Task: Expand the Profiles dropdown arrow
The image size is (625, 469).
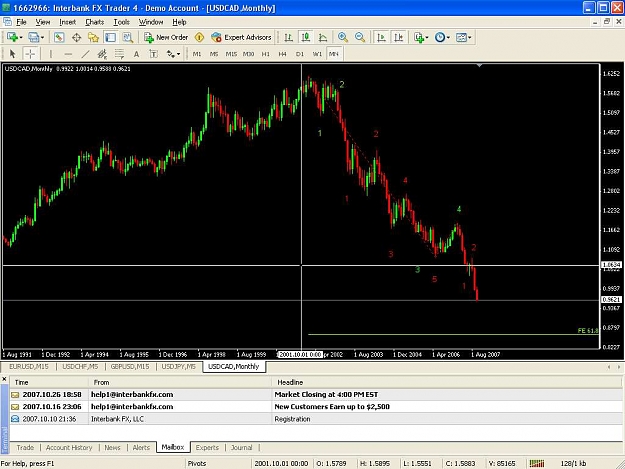Action: (x=43, y=37)
